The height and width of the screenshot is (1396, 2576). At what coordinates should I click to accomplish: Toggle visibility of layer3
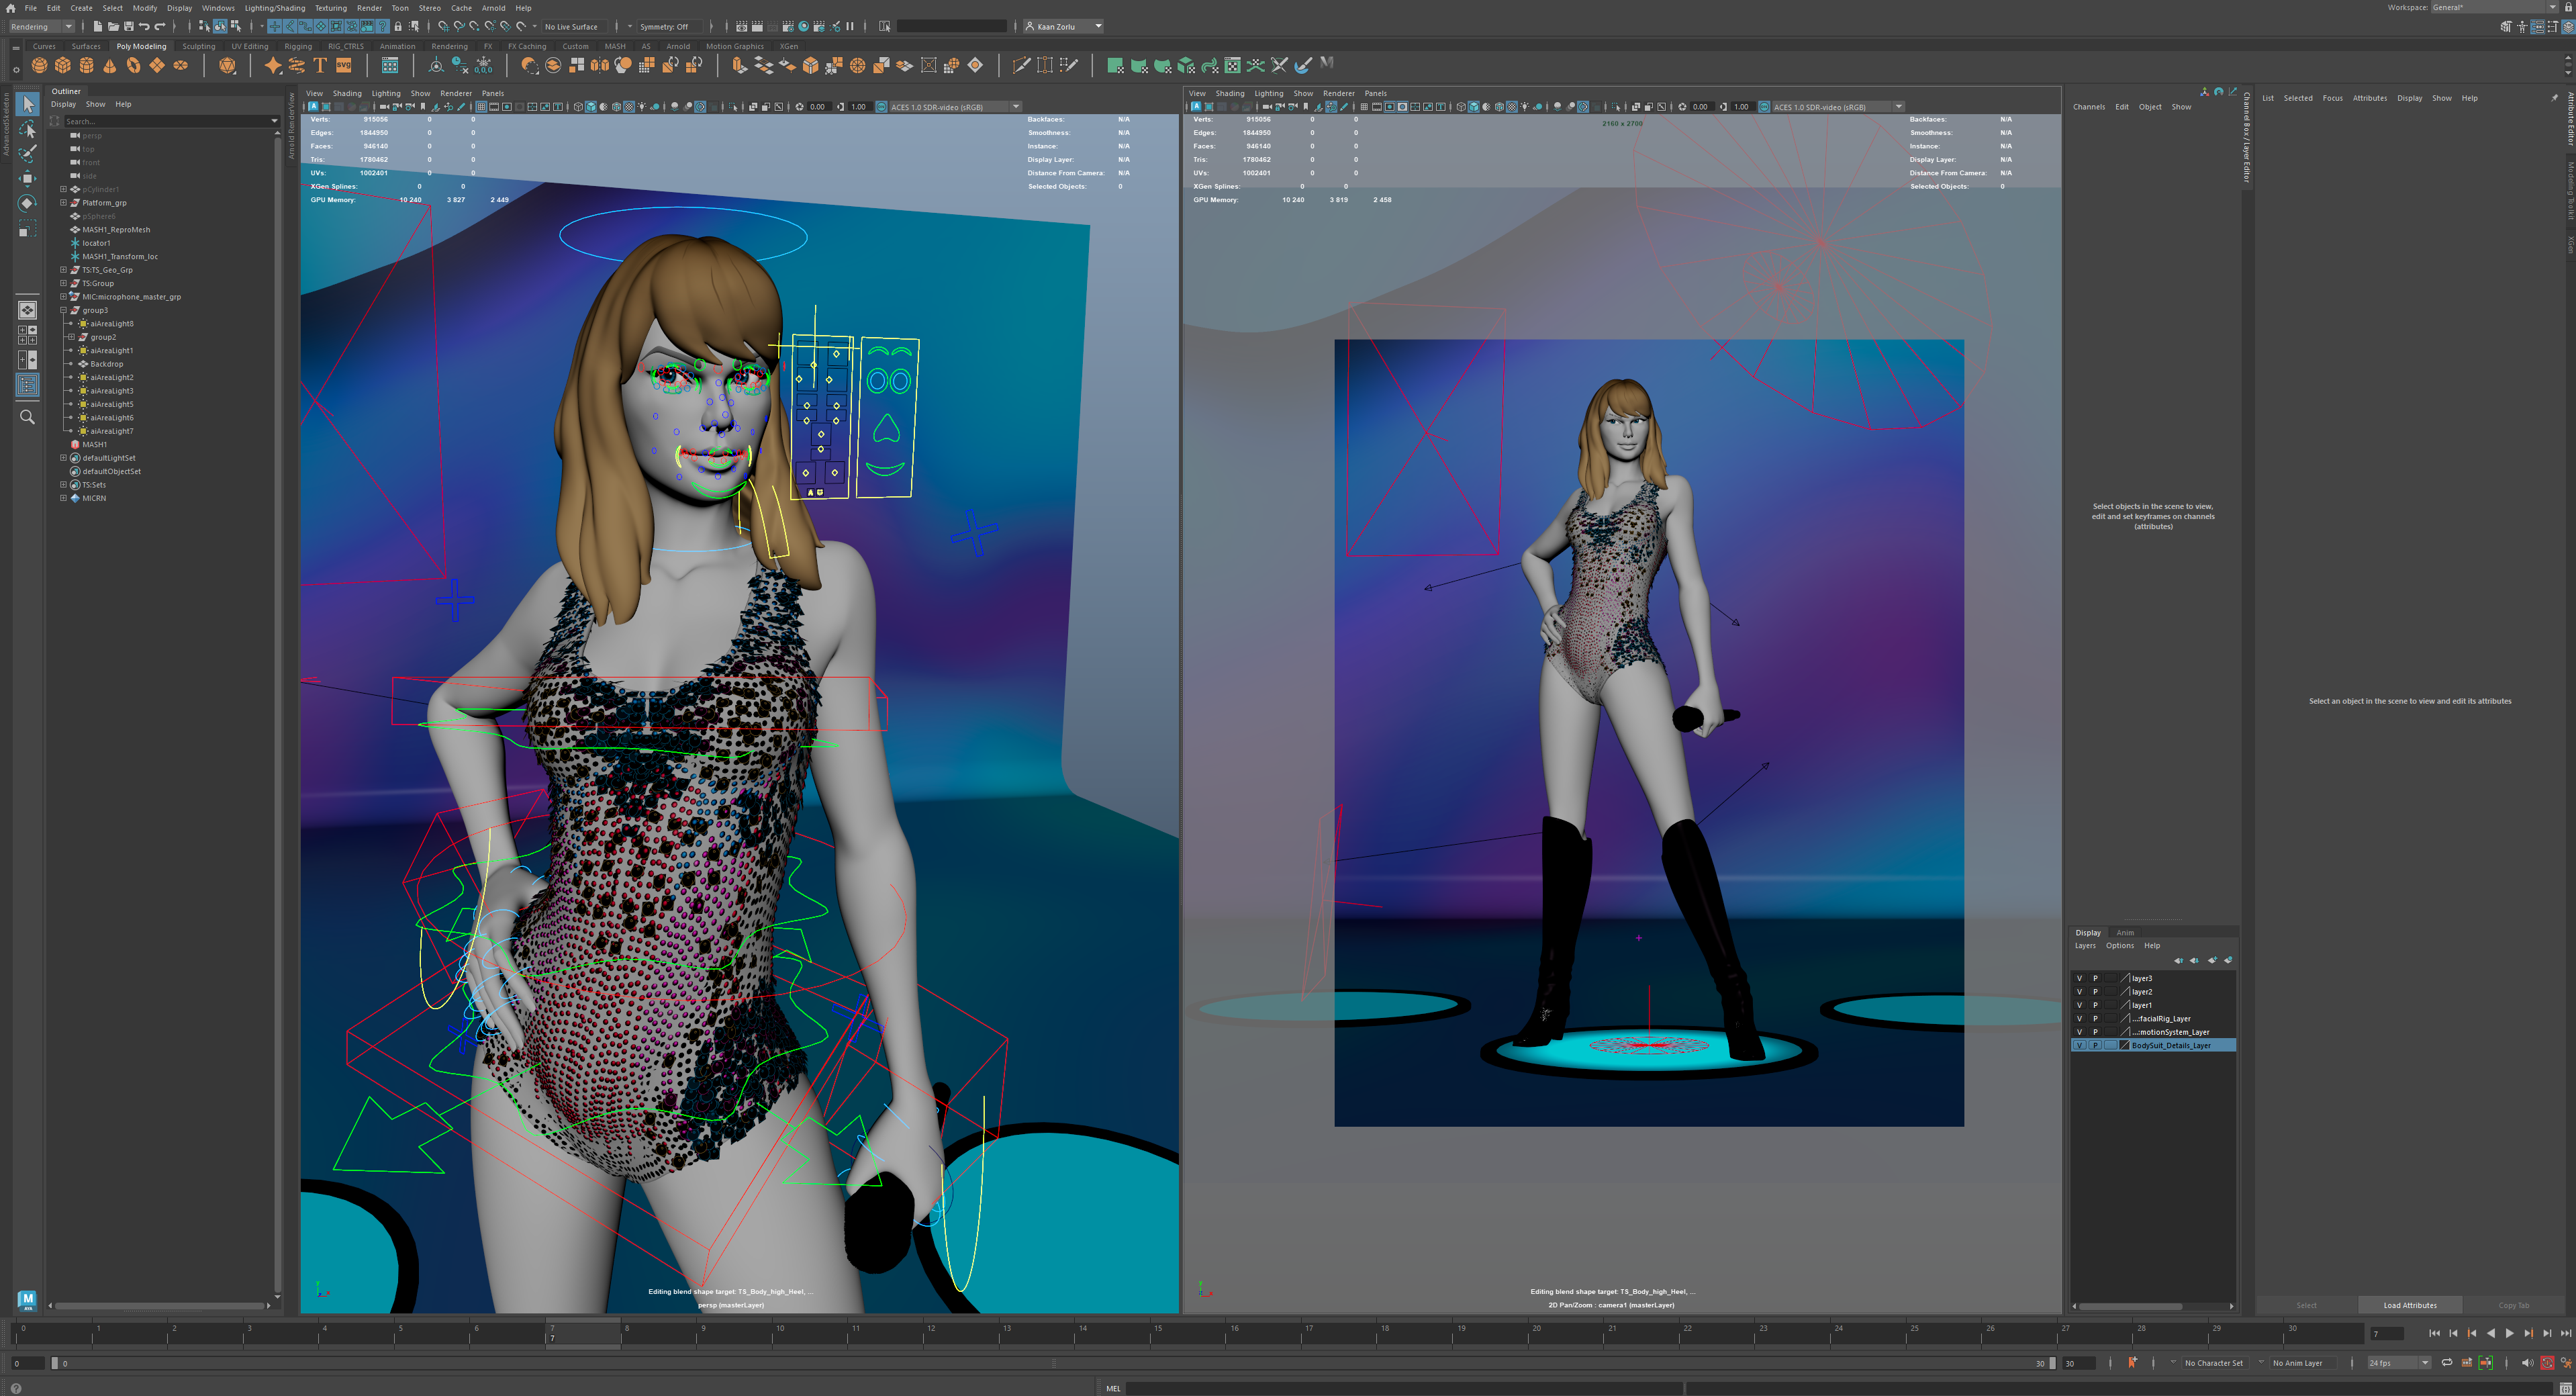pos(2080,978)
